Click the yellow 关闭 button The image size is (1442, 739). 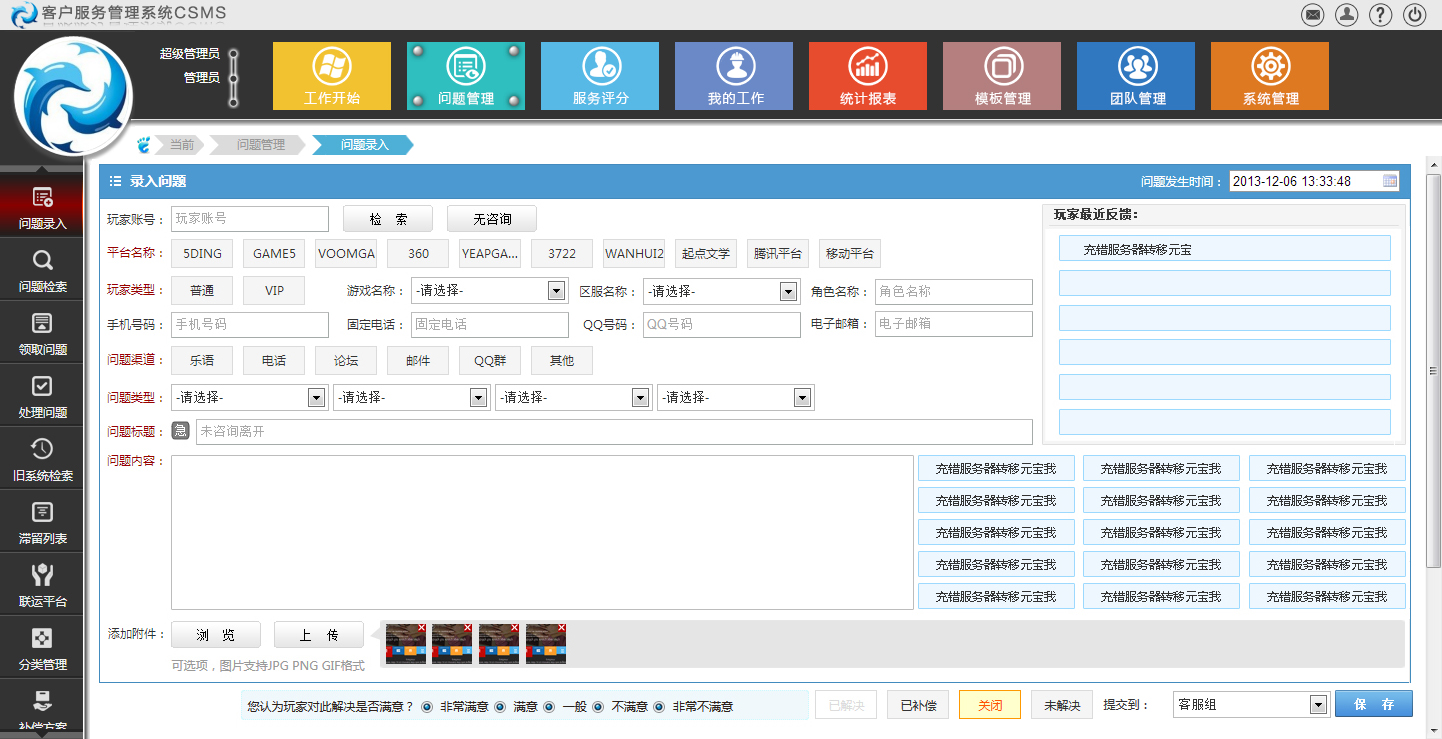990,705
